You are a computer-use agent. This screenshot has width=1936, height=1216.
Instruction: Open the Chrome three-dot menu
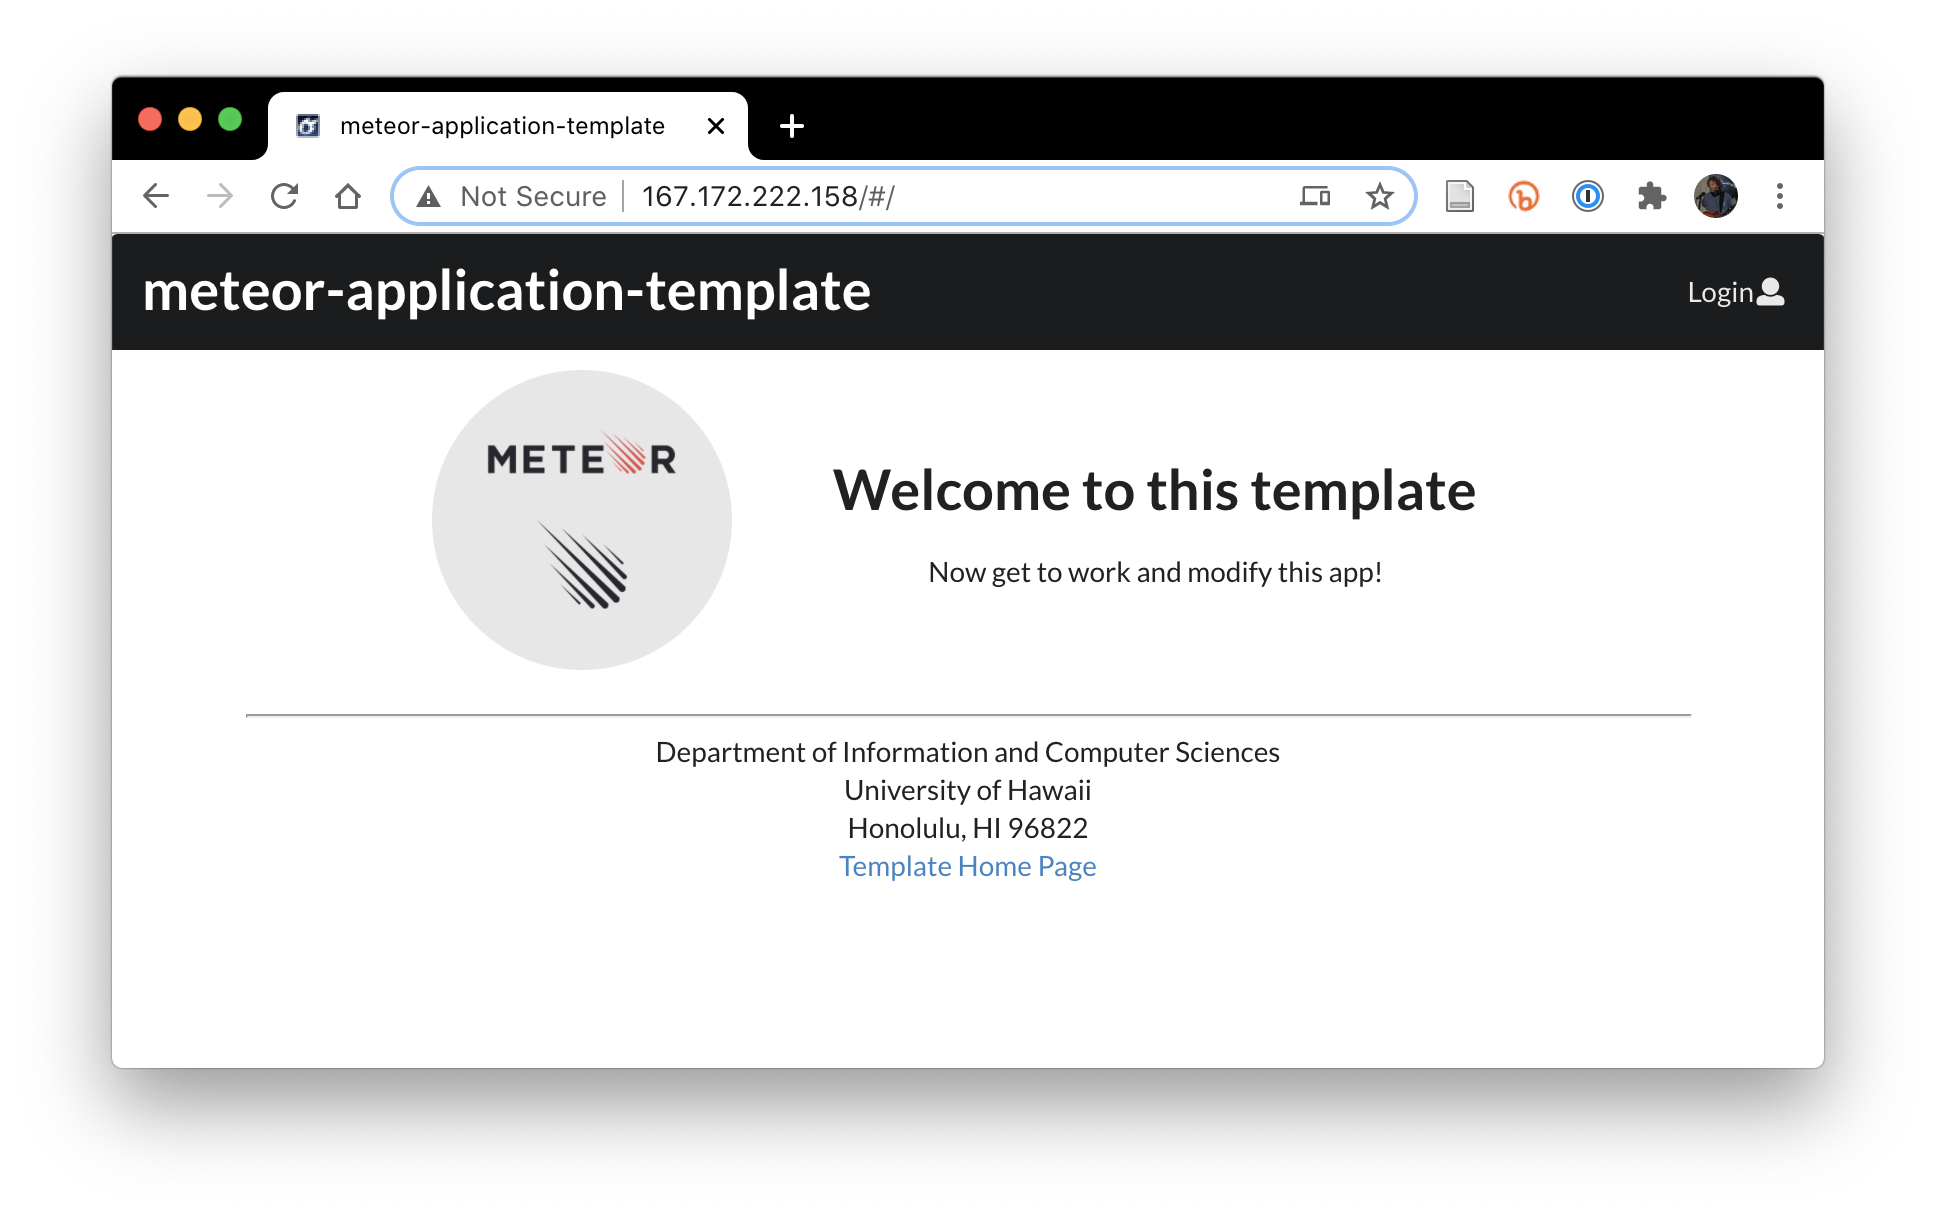[x=1779, y=196]
